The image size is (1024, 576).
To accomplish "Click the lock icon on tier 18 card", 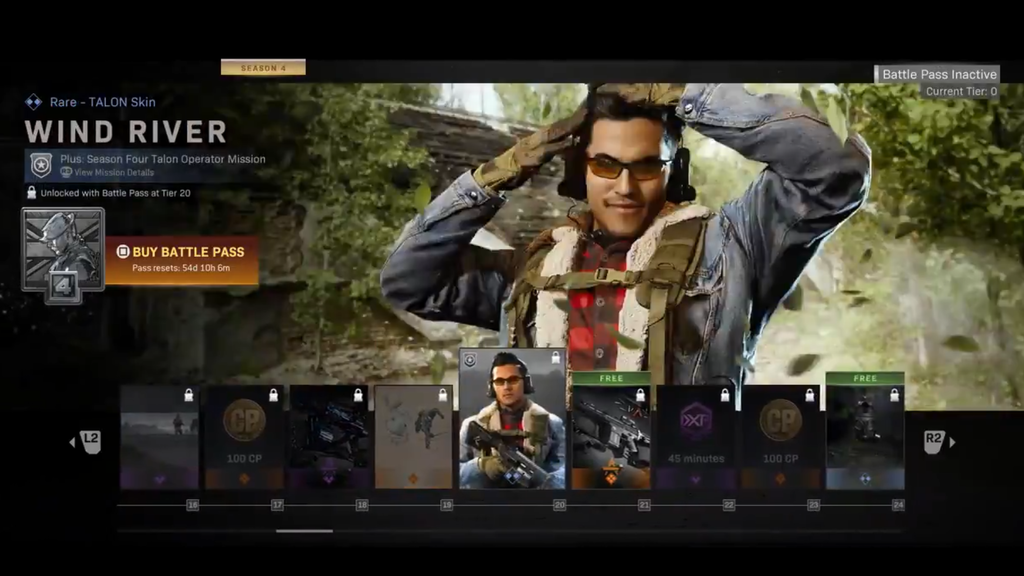I will pyautogui.click(x=358, y=394).
